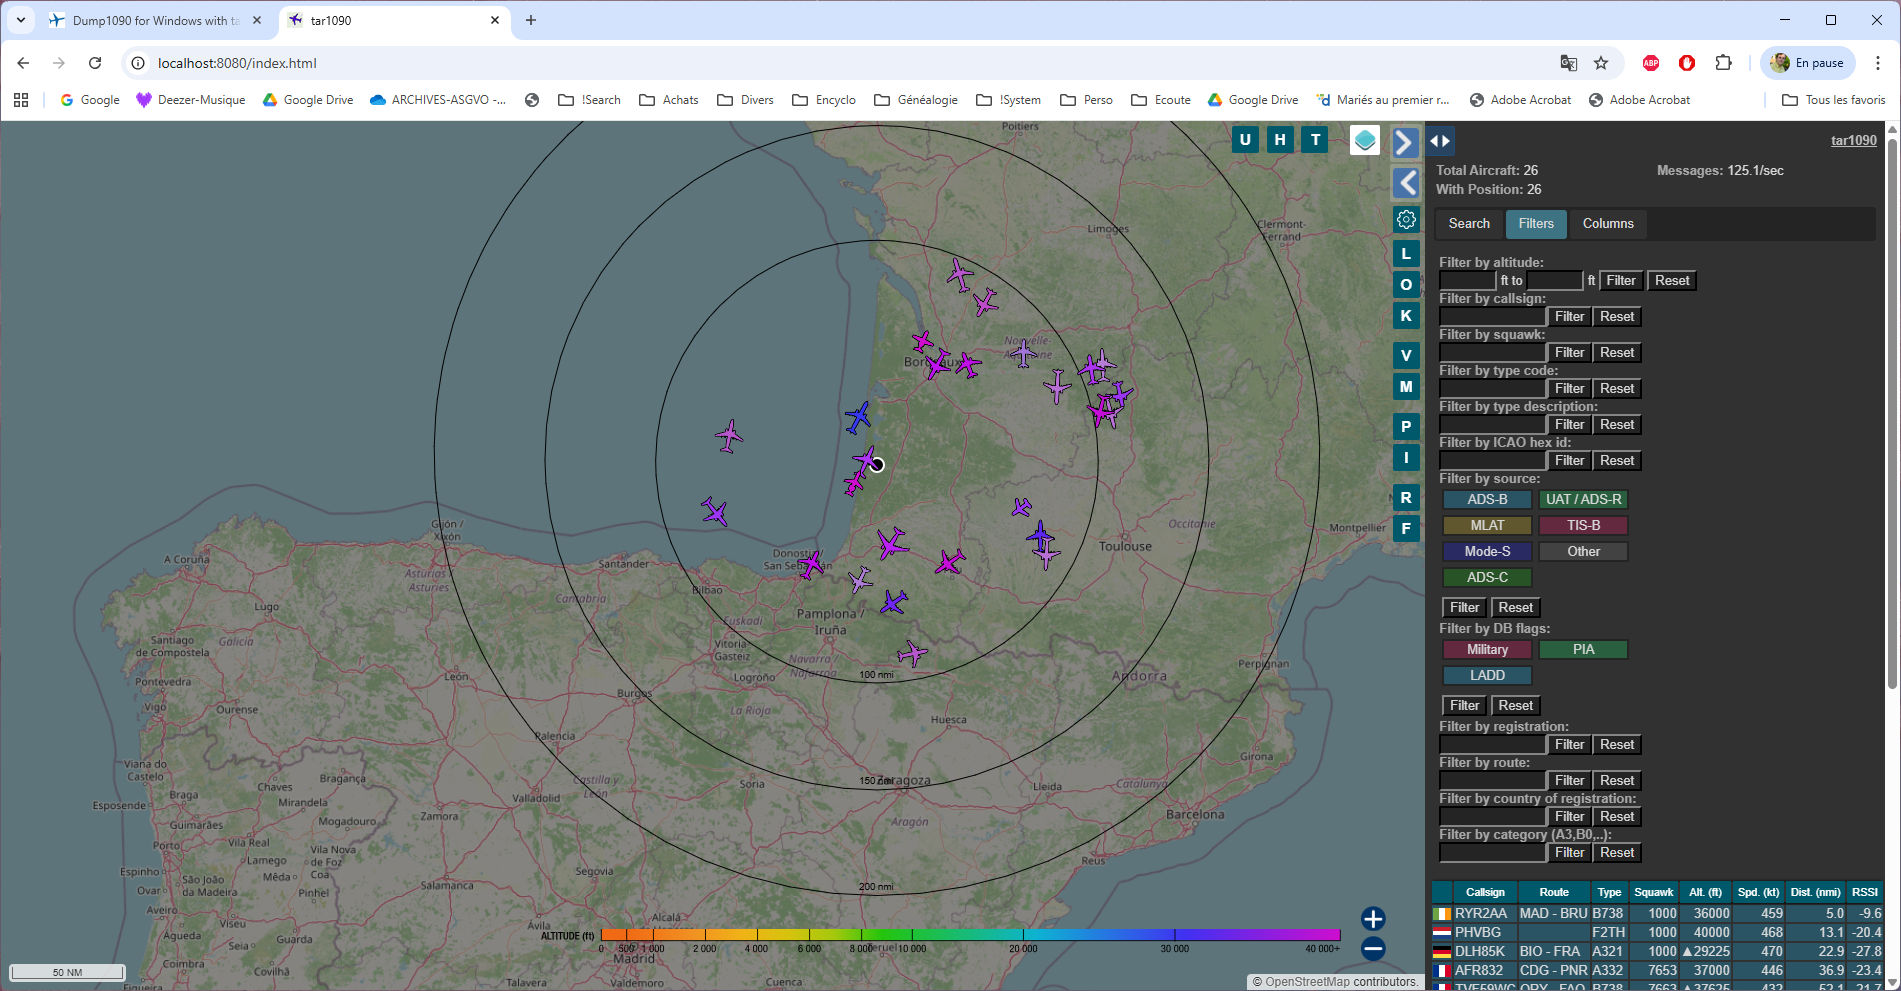Click the H map toggle button

coord(1280,140)
